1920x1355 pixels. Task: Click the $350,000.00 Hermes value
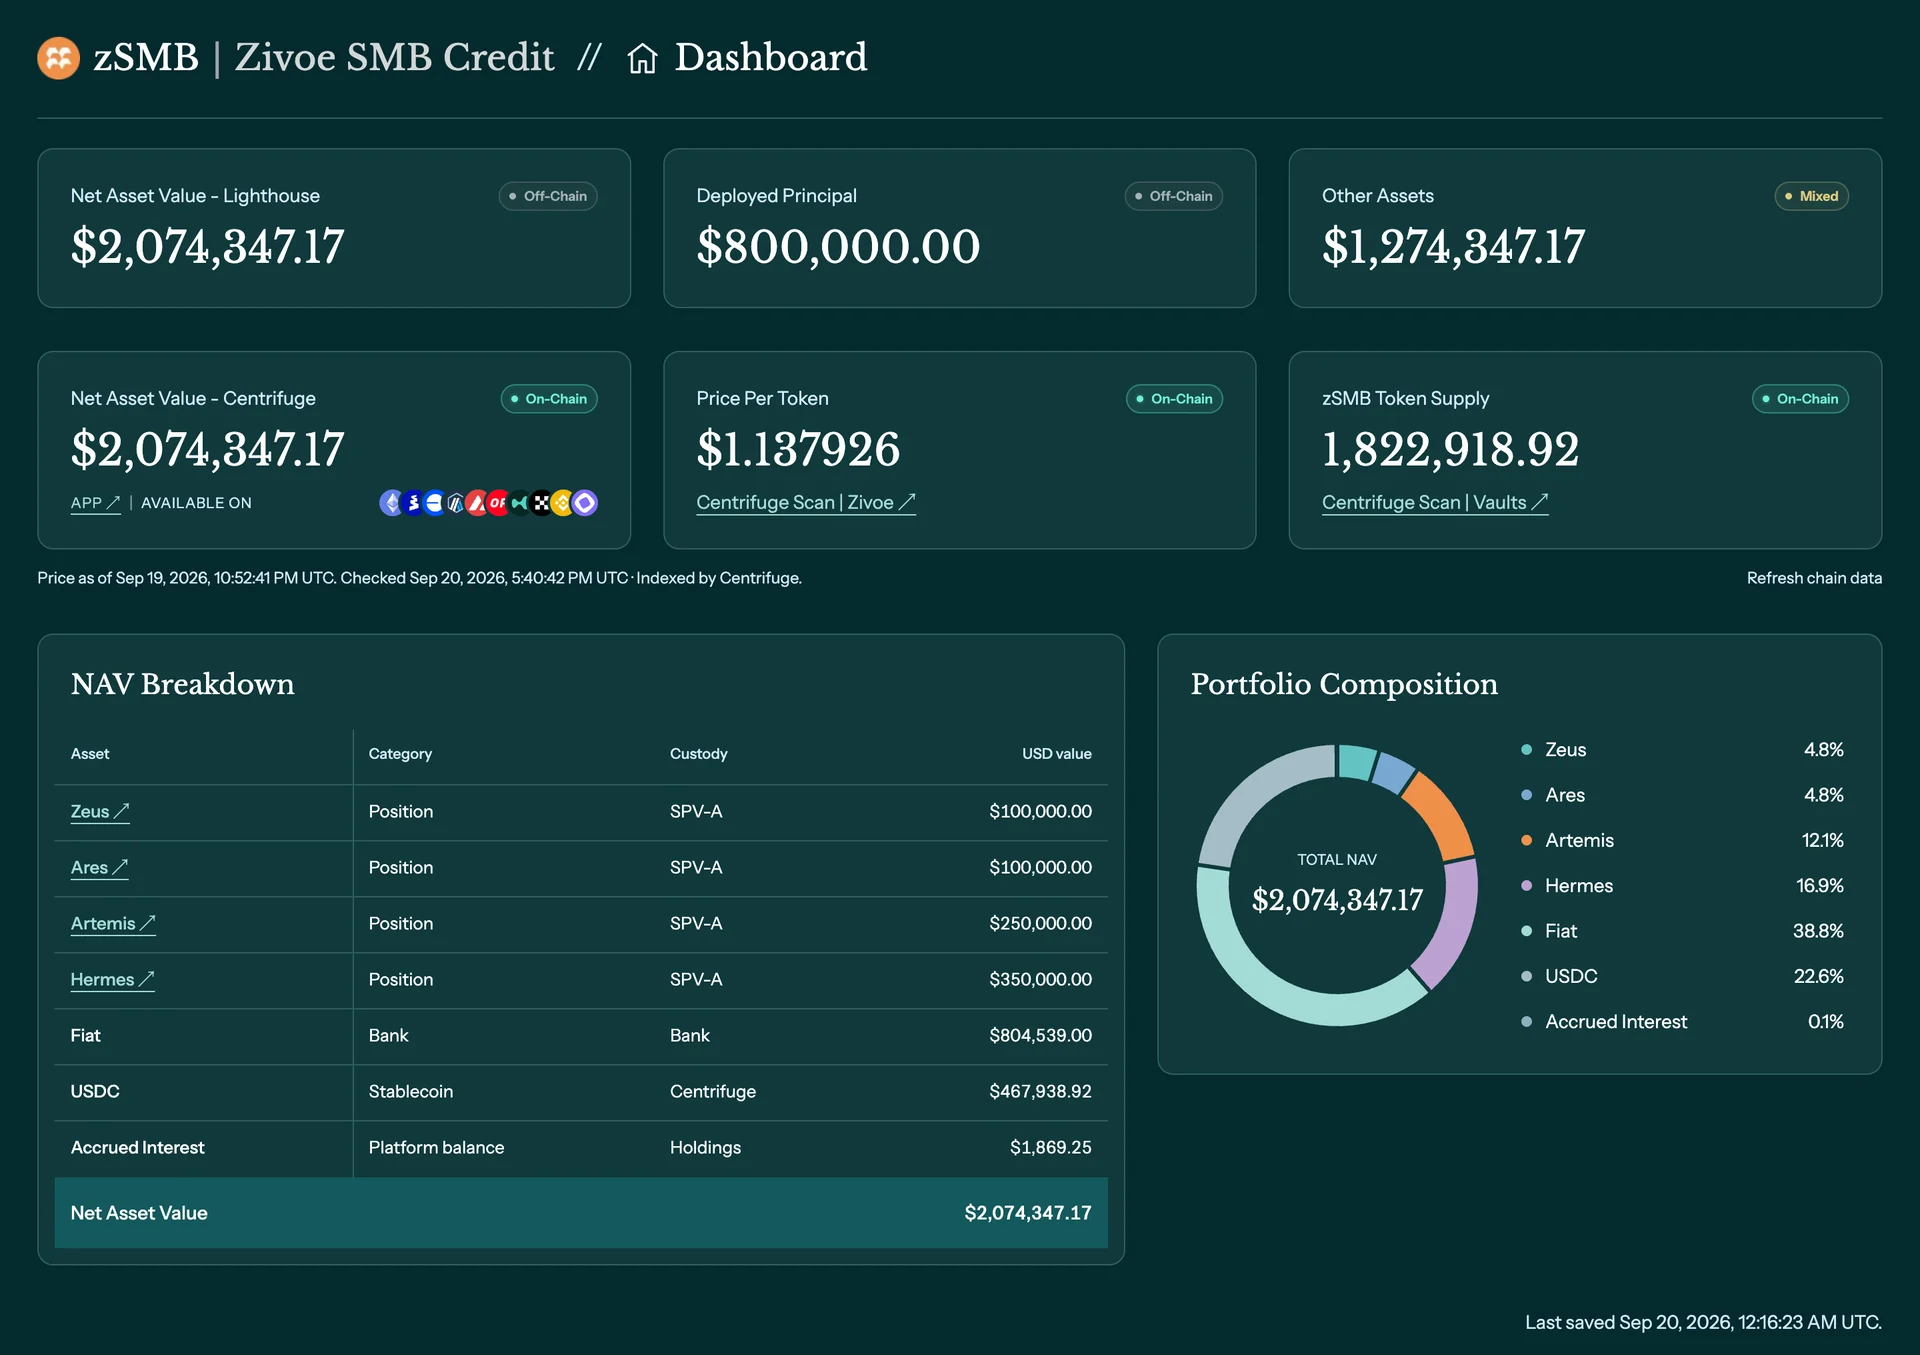(1040, 980)
